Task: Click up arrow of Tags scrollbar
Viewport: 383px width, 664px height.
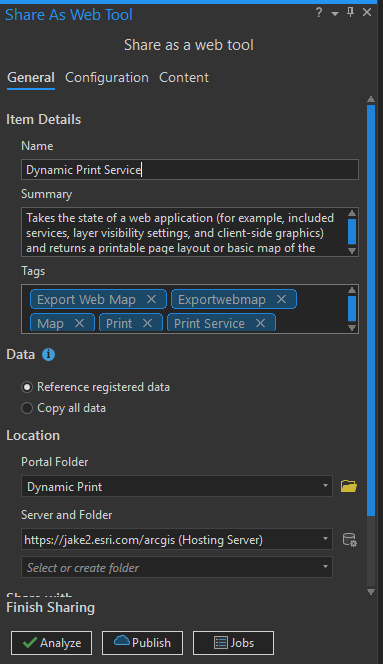Action: pos(352,290)
